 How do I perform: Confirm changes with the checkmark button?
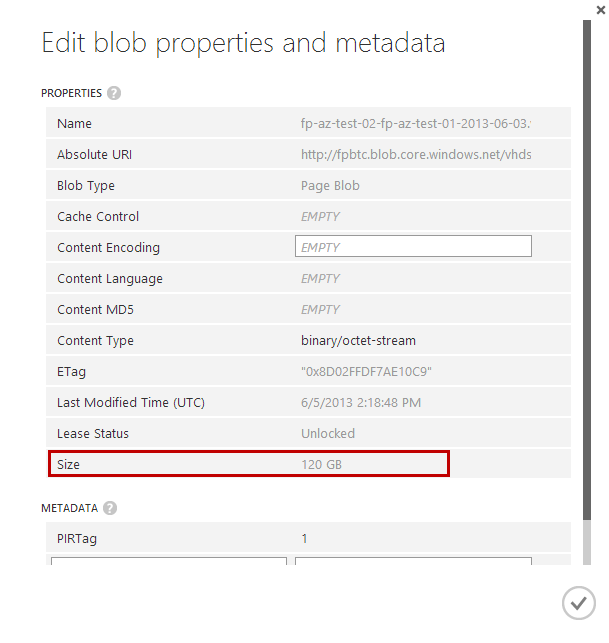tap(578, 603)
